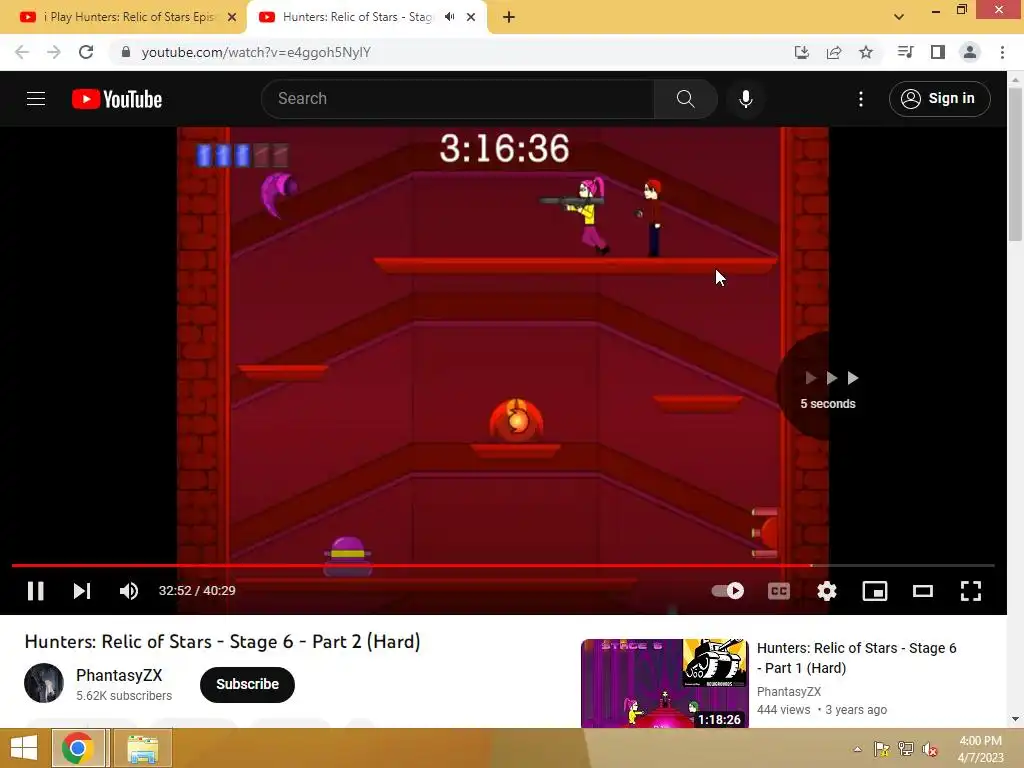View site info via padlock icon

126,52
